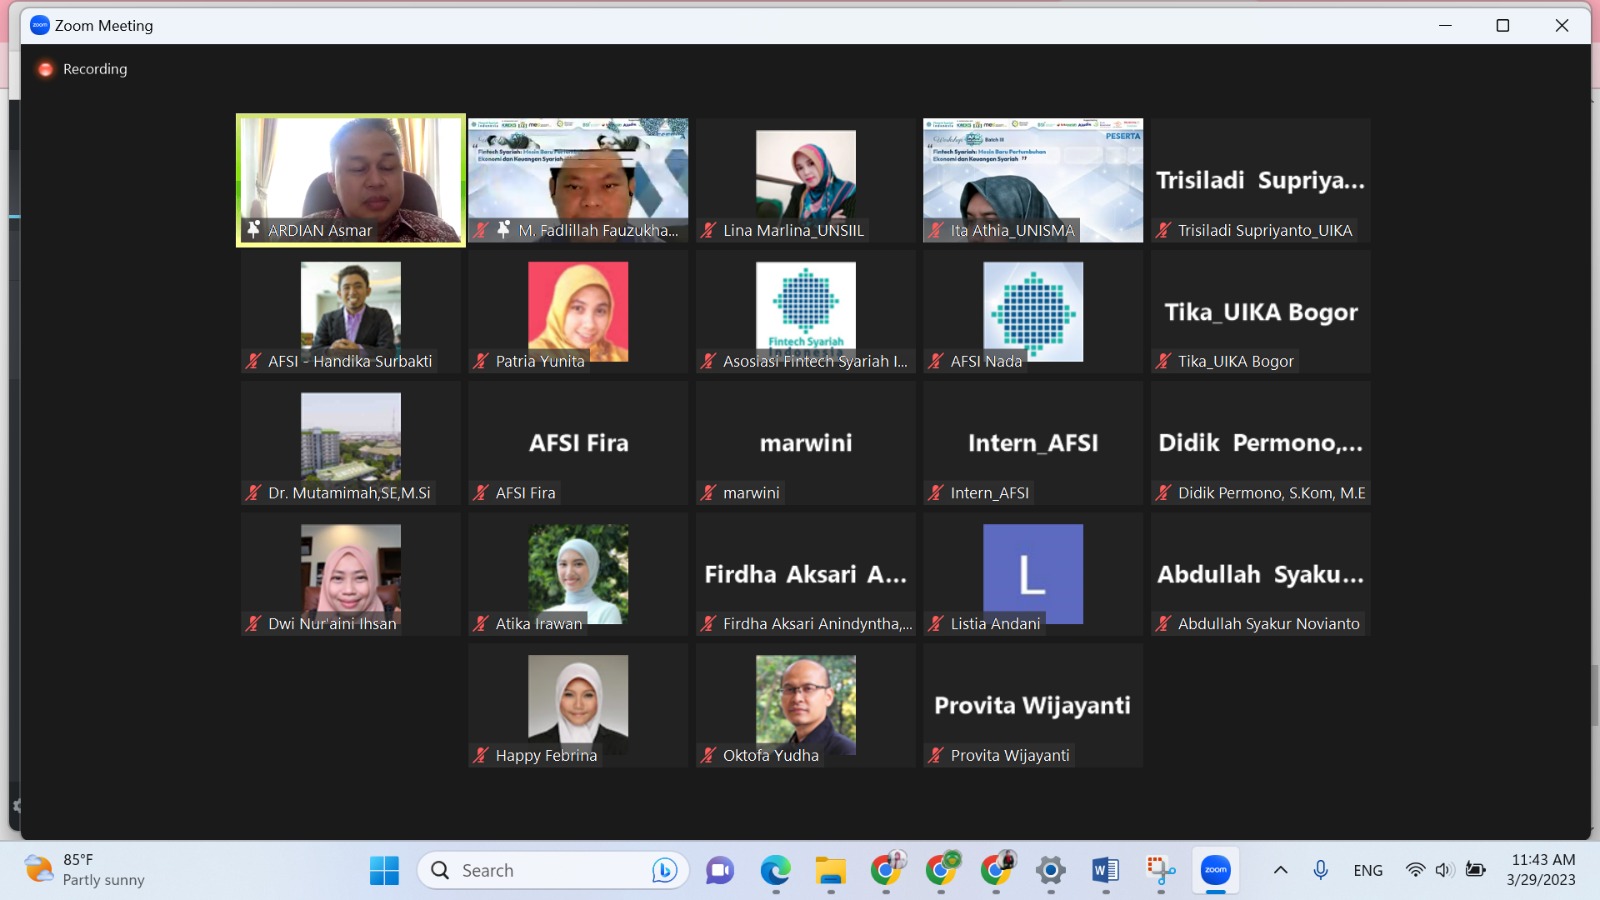Click the Recording indicator label
Image resolution: width=1600 pixels, height=900 pixels.
point(94,69)
